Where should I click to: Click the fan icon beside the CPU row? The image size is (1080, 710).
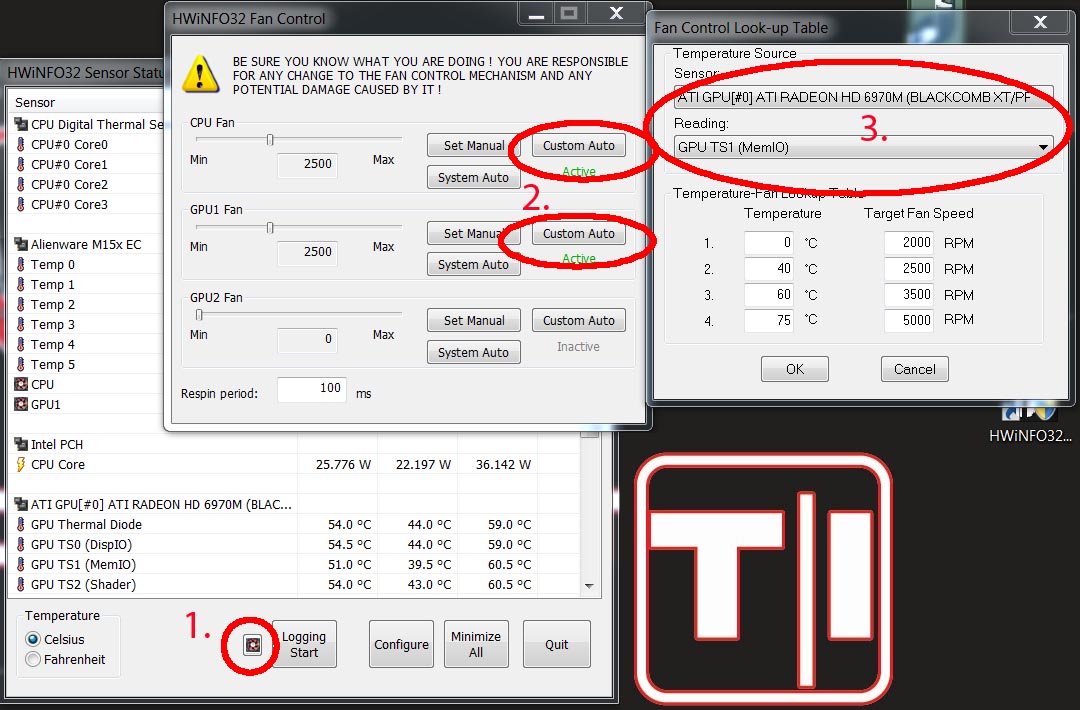(x=21, y=384)
